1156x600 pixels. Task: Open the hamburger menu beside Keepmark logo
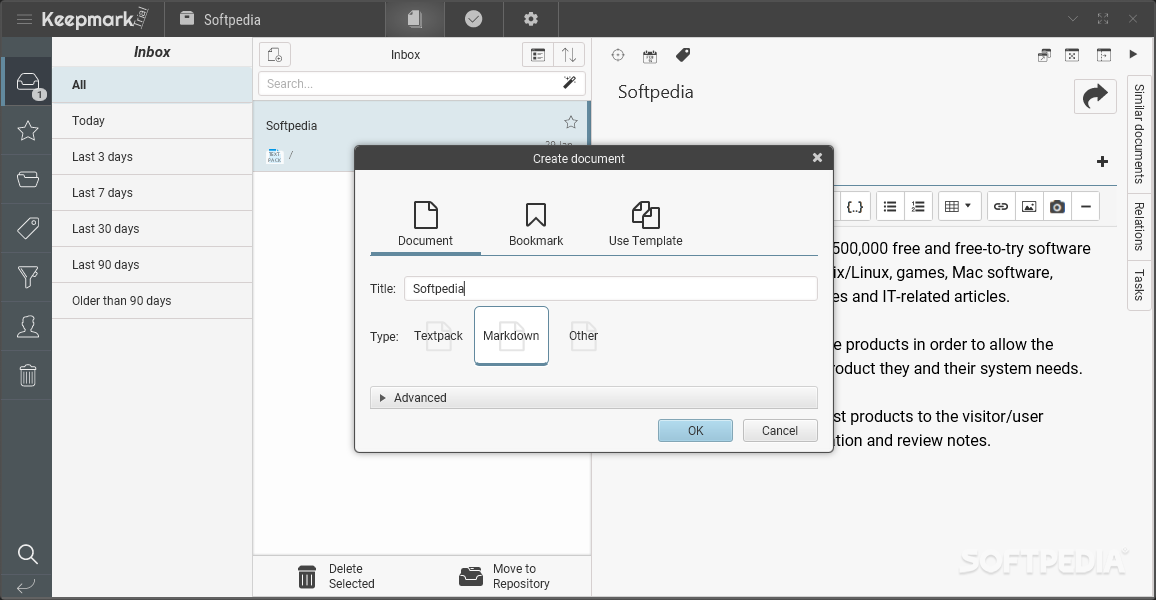click(x=24, y=19)
